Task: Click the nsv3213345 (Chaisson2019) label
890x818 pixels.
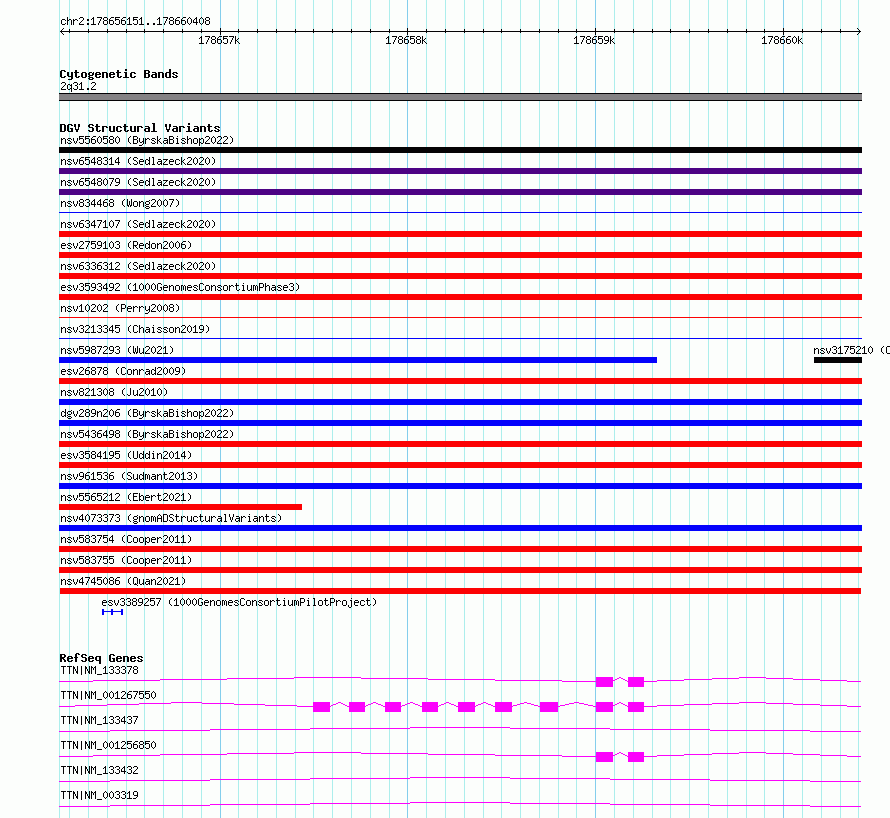Action: tap(135, 329)
